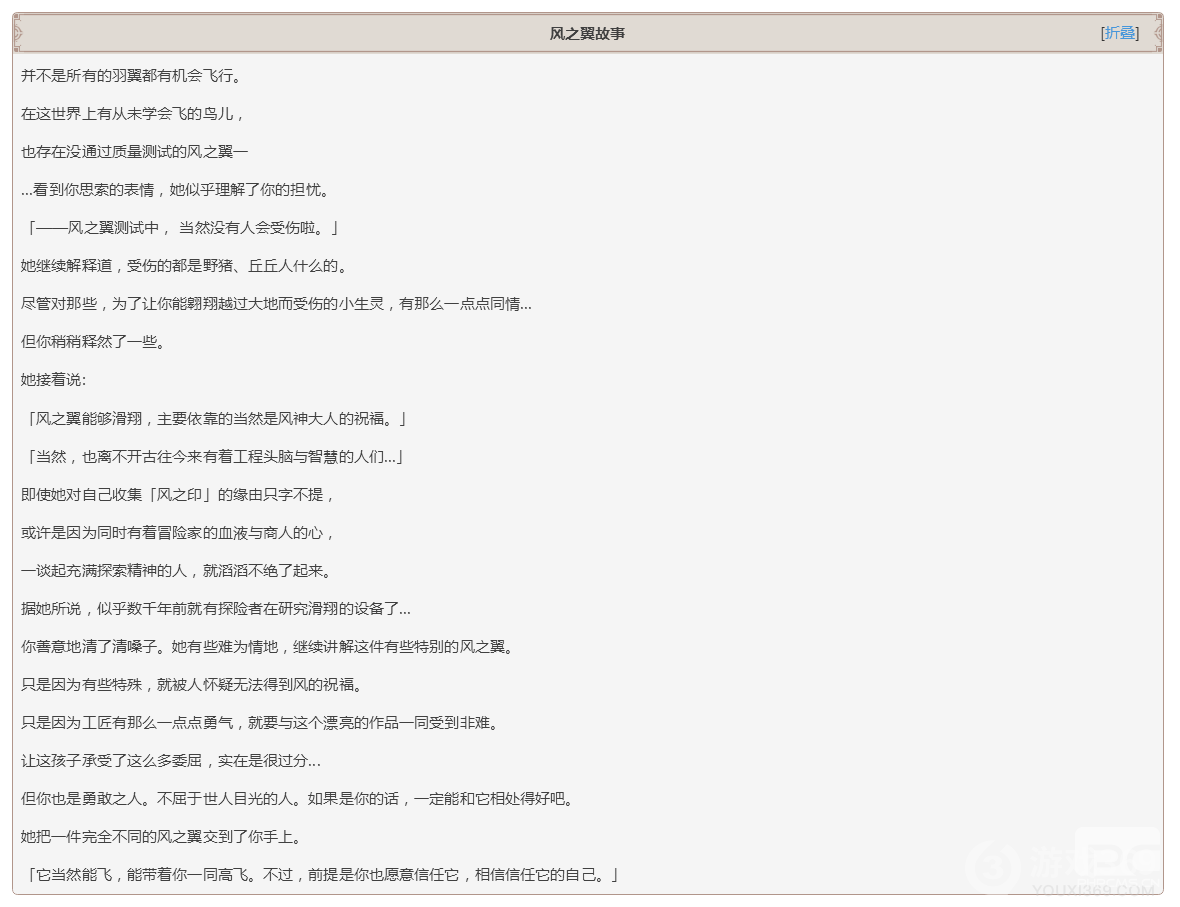Click the line 并不是所有的羽翼都有机会飞行

click(x=130, y=76)
